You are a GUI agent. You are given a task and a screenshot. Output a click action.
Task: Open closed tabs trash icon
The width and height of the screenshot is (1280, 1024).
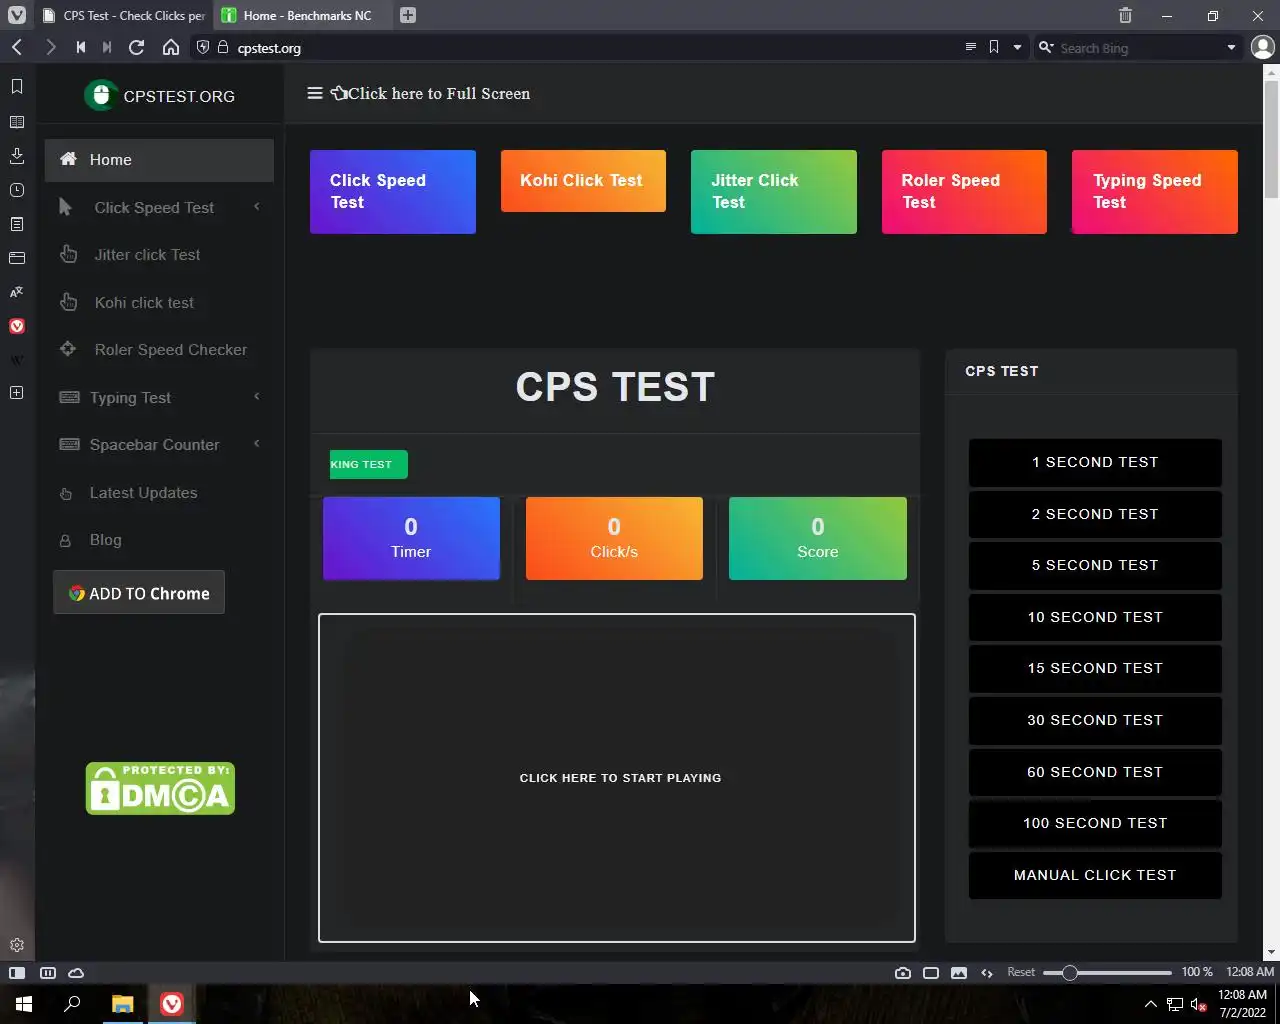tap(1125, 15)
